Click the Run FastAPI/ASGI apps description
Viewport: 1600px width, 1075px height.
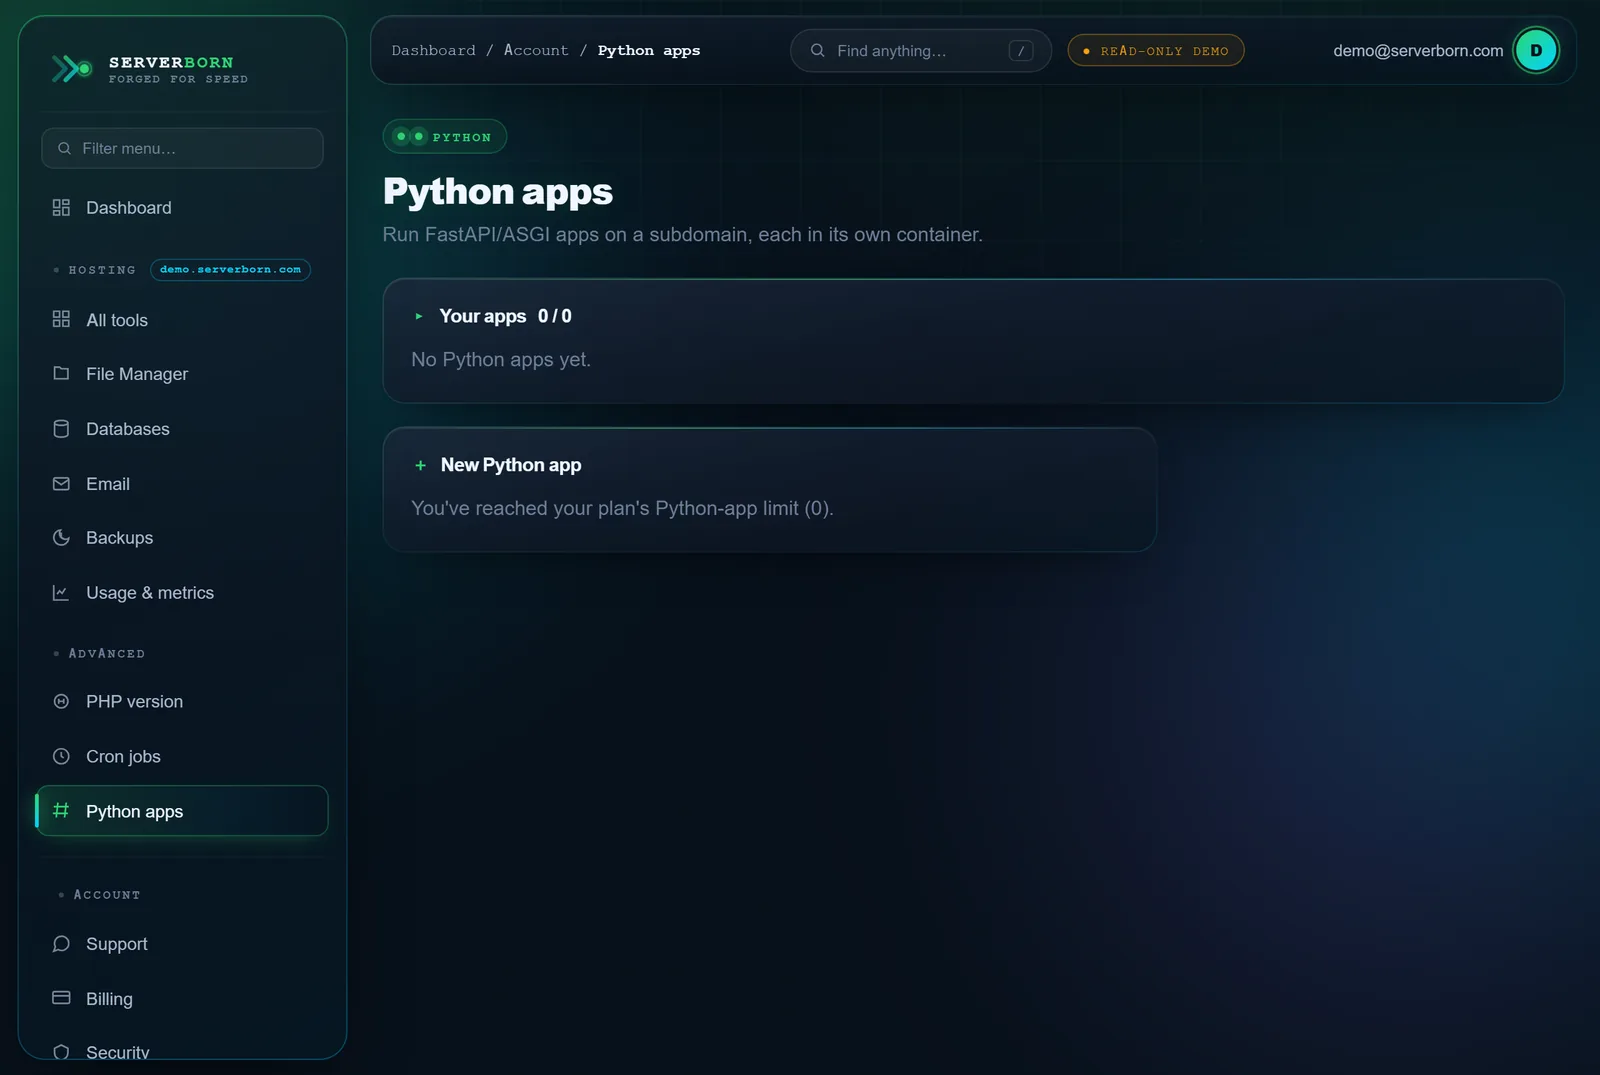[683, 234]
